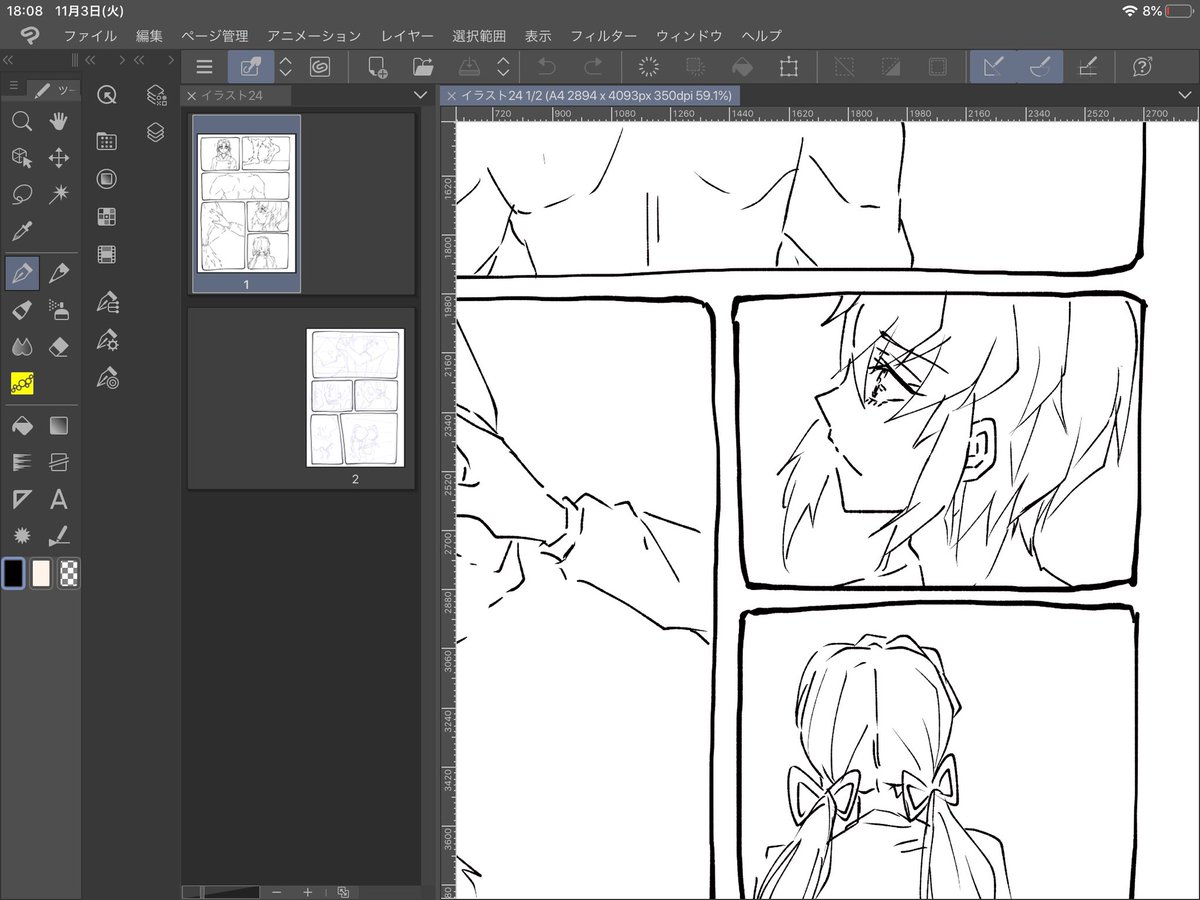Select the Fill bucket tool in tool palette
Image resolution: width=1200 pixels, height=900 pixels.
click(x=22, y=426)
